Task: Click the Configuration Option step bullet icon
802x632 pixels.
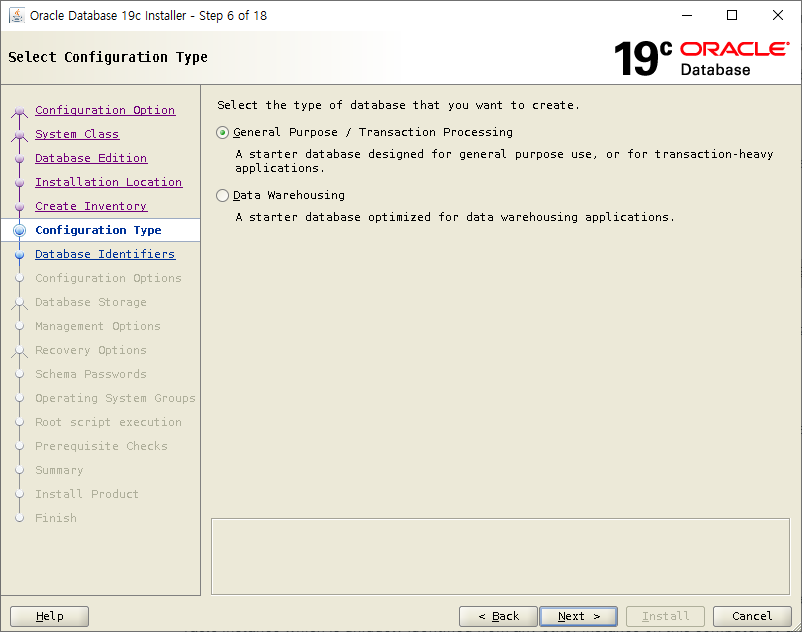Action: click(19, 110)
